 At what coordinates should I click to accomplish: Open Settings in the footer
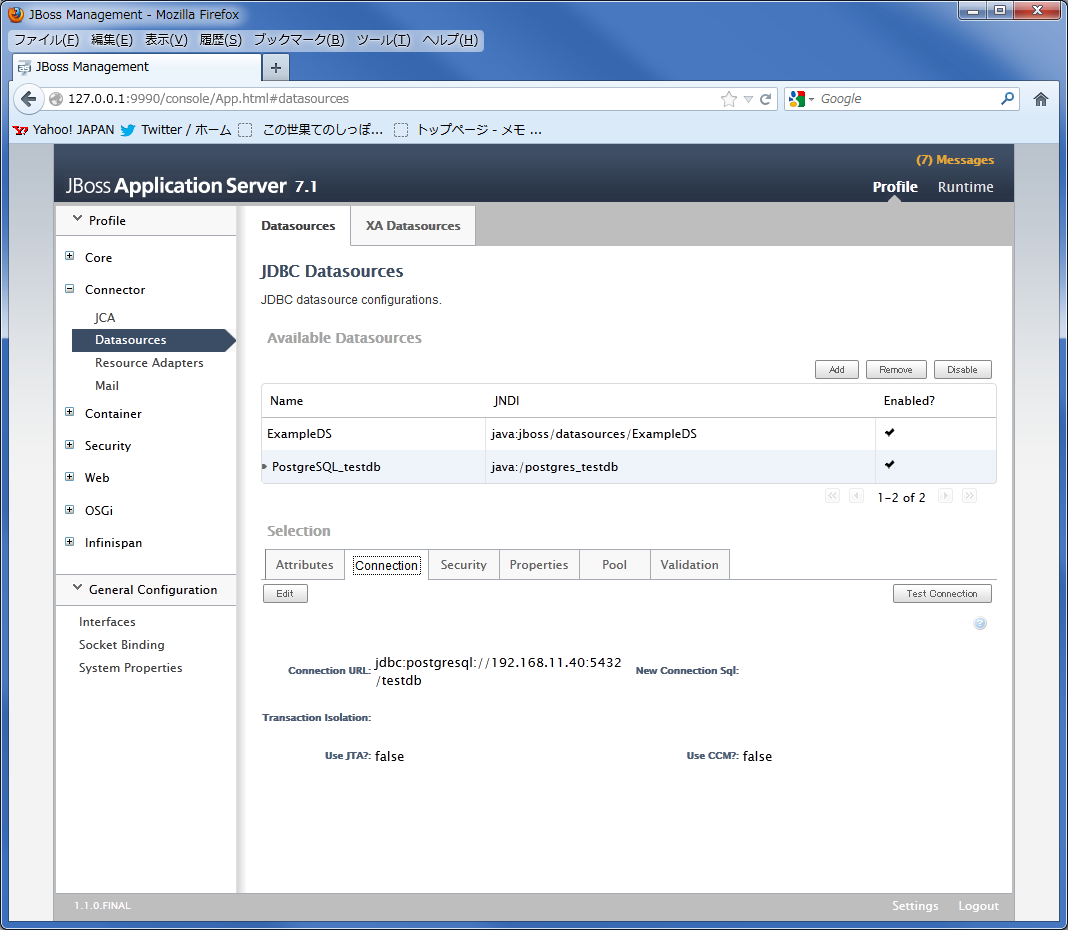pyautogui.click(x=915, y=905)
